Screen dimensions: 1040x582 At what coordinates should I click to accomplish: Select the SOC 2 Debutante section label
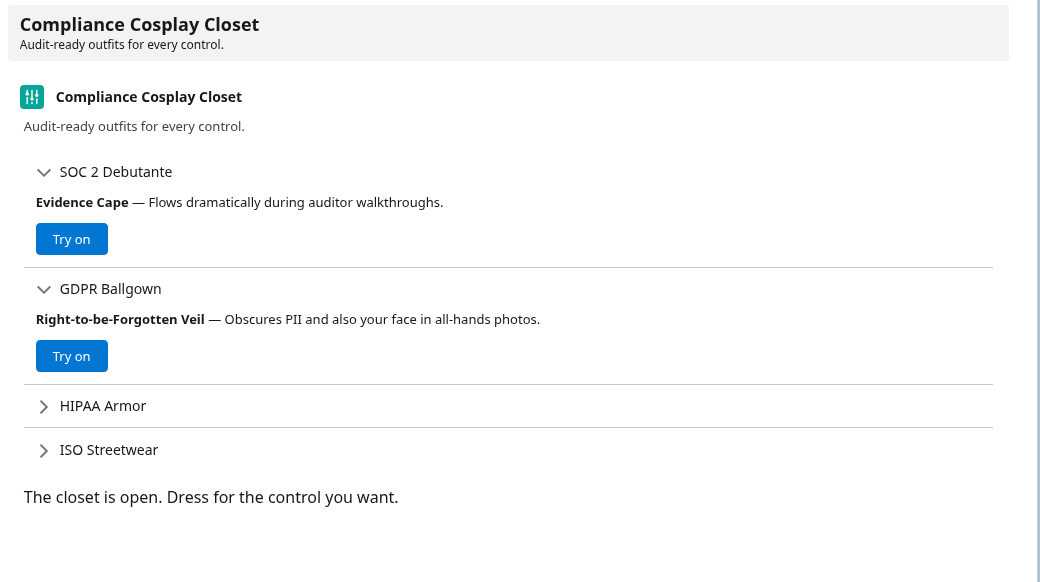pyautogui.click(x=116, y=172)
